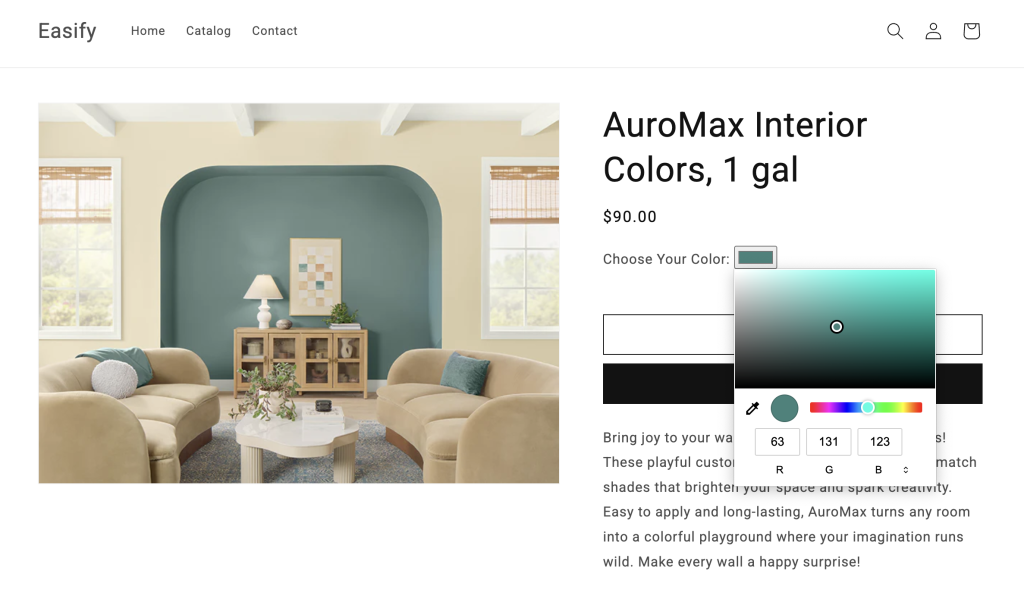Toggle the RGB color format switcher arrows
This screenshot has width=1024, height=601.
906,470
